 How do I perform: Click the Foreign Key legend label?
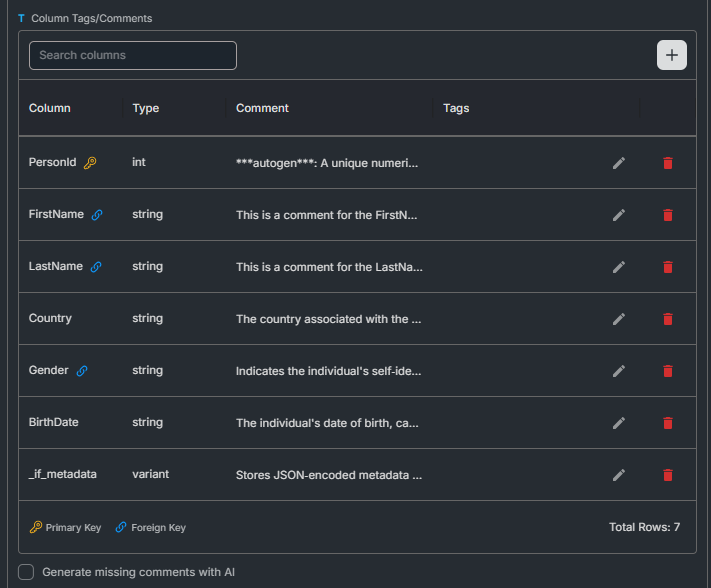tap(158, 528)
